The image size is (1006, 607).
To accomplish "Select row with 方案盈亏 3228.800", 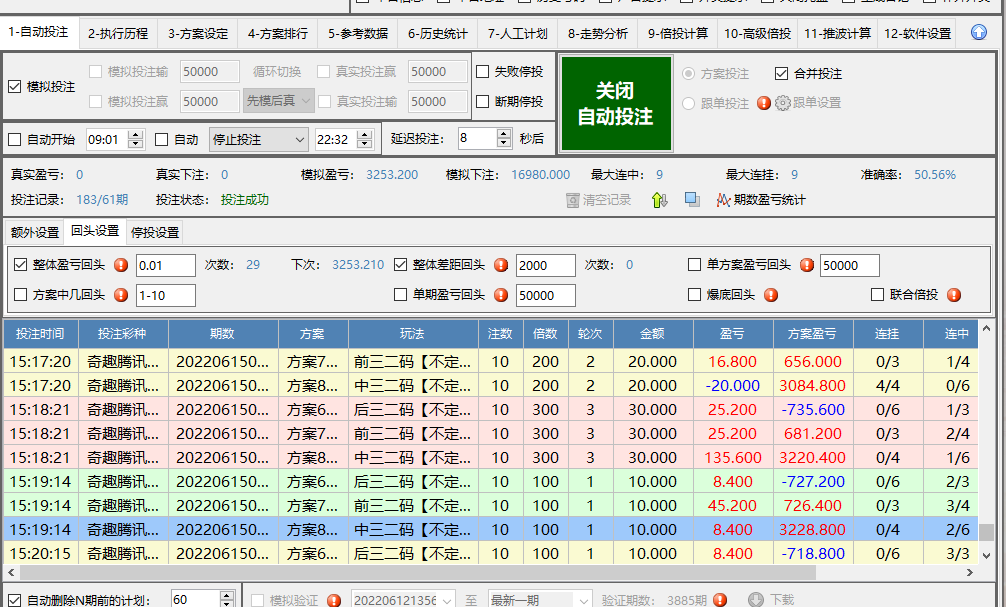I will (x=490, y=529).
